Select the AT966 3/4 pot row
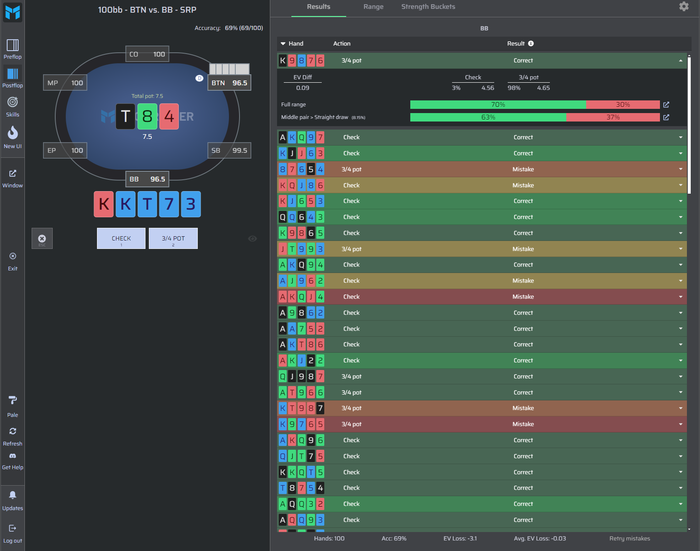 point(482,392)
